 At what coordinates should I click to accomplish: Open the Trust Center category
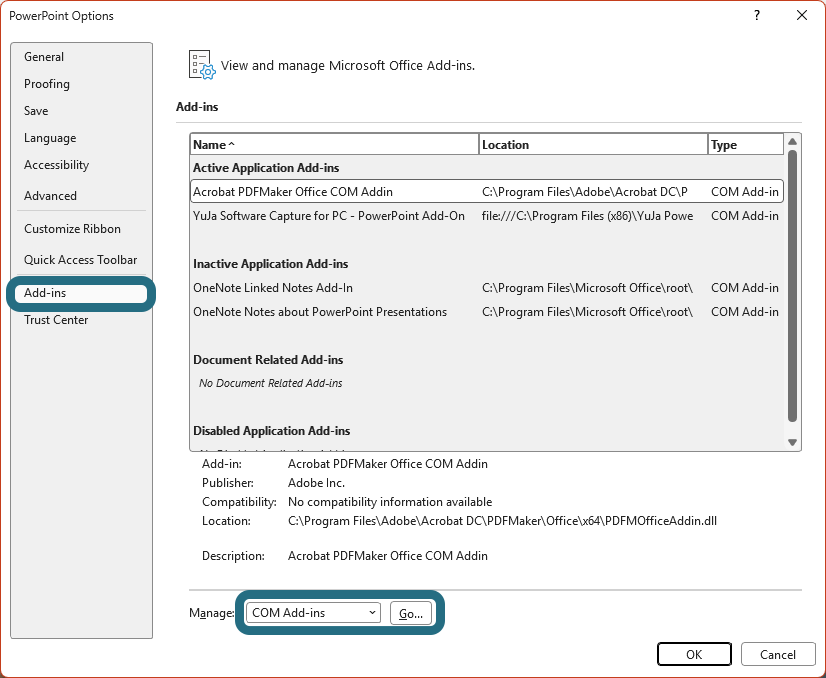click(56, 320)
